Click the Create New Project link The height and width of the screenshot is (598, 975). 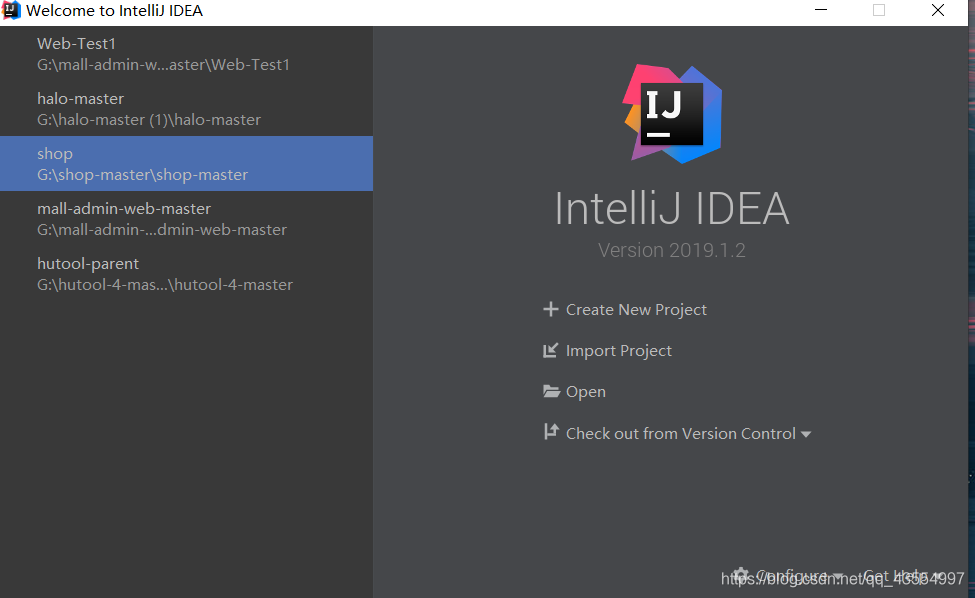636,310
